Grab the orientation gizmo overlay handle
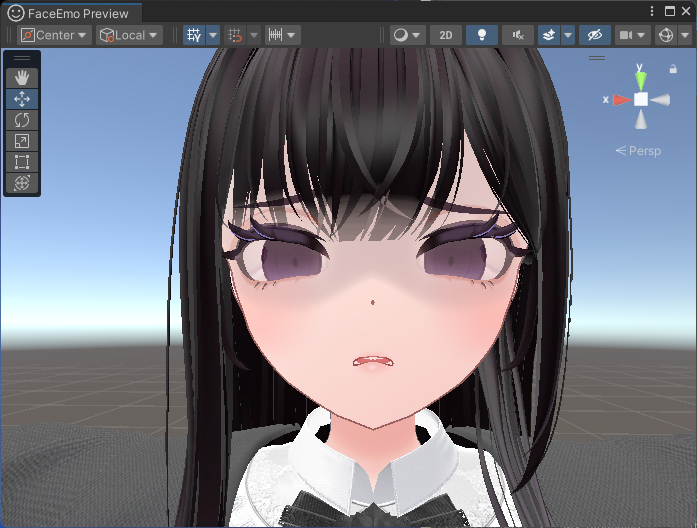Image resolution: width=697 pixels, height=528 pixels. (x=597, y=58)
